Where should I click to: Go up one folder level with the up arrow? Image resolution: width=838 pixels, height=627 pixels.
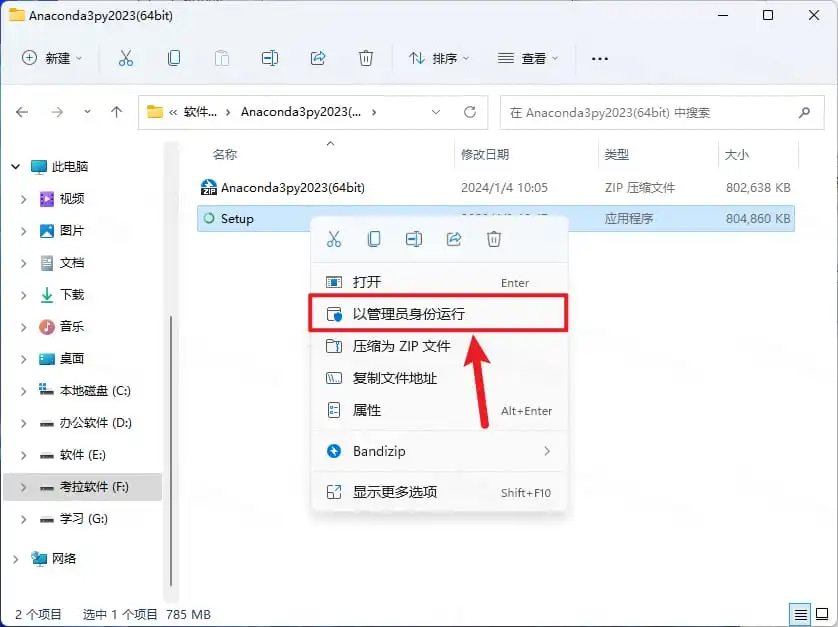pyautogui.click(x=117, y=112)
